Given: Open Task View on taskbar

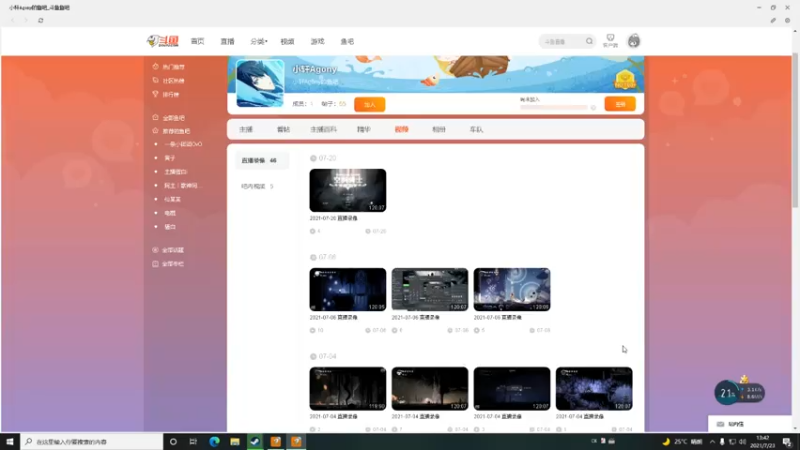Looking at the screenshot, I should click(x=193, y=441).
